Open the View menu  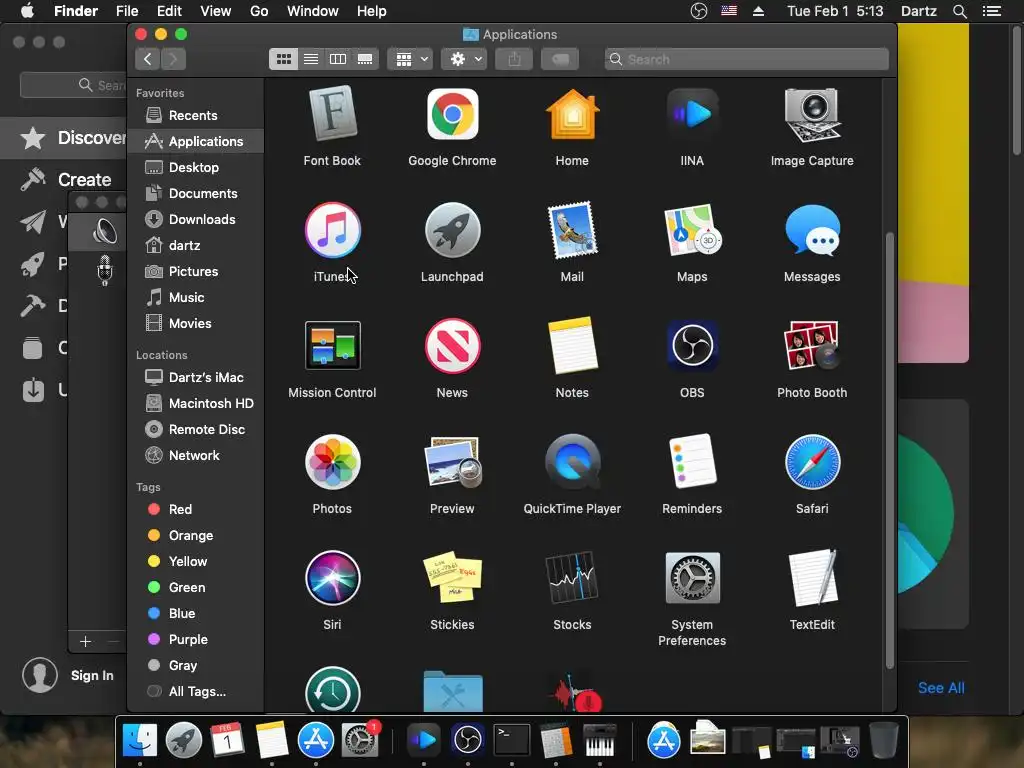point(216,11)
